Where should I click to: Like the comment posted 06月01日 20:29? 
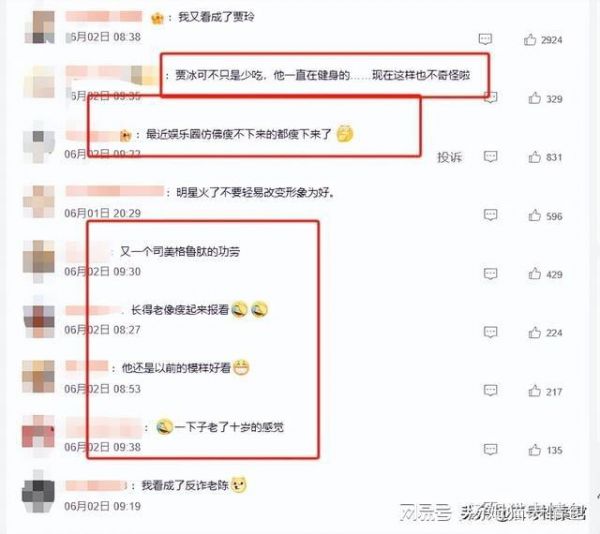535,215
